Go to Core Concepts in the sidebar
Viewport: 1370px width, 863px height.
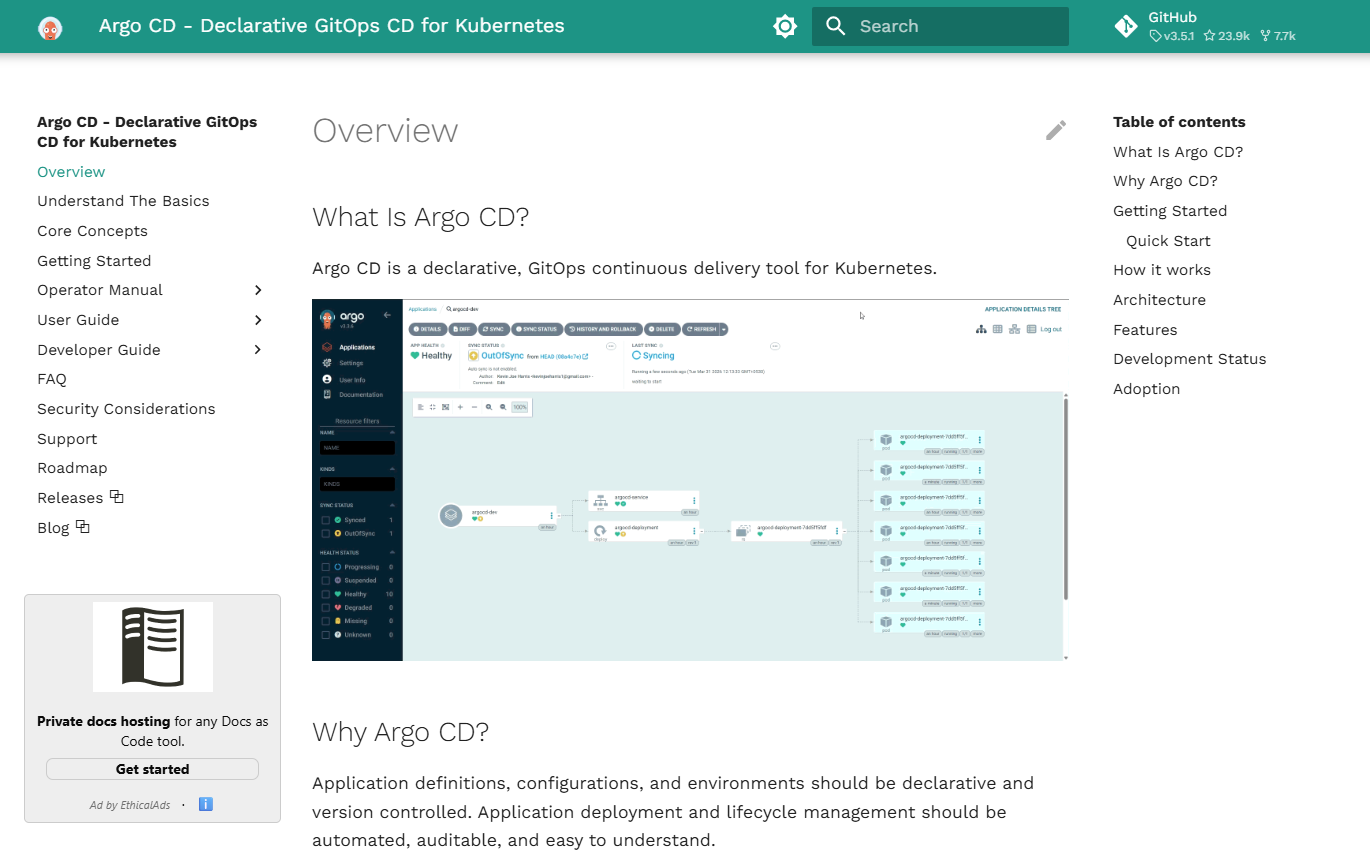(x=92, y=231)
